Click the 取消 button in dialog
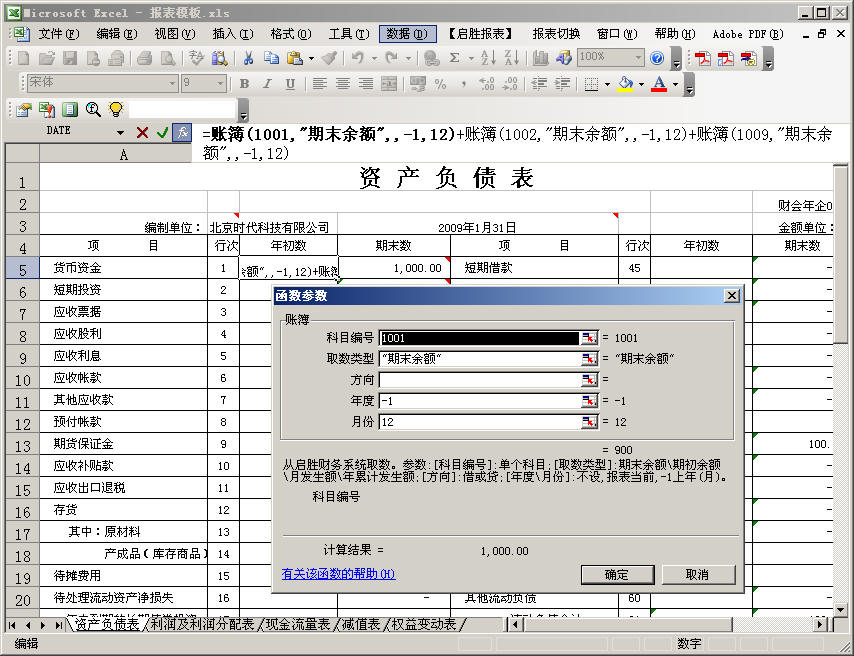 coord(697,574)
